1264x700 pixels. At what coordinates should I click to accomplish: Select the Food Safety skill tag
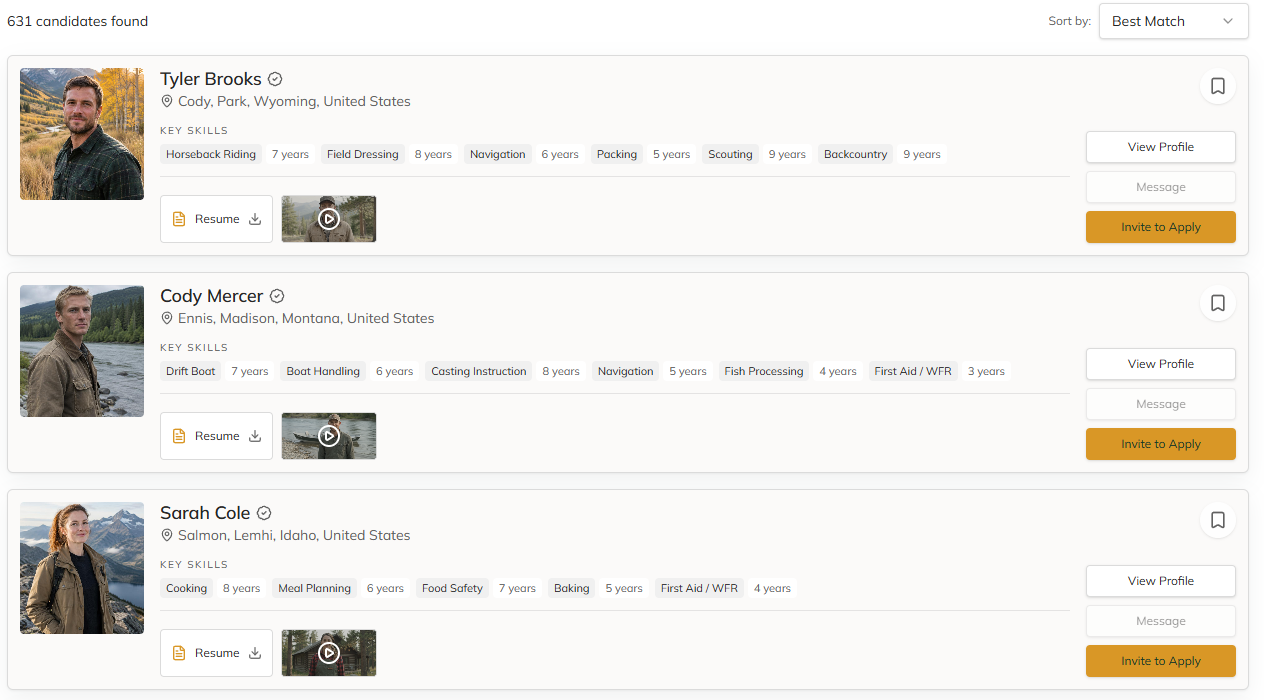click(x=452, y=588)
